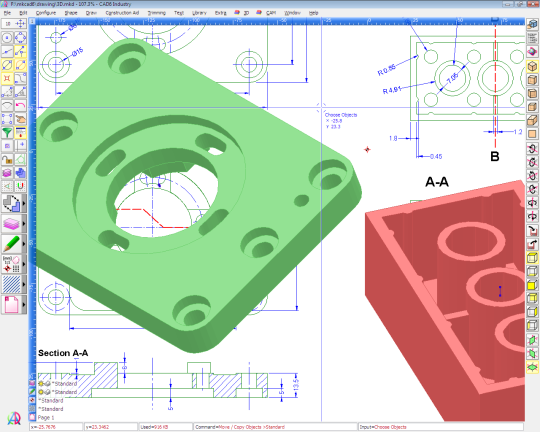Image resolution: width=540 pixels, height=432 pixels.
Task: Click the Used 916 KB status text
Action: click(153, 427)
